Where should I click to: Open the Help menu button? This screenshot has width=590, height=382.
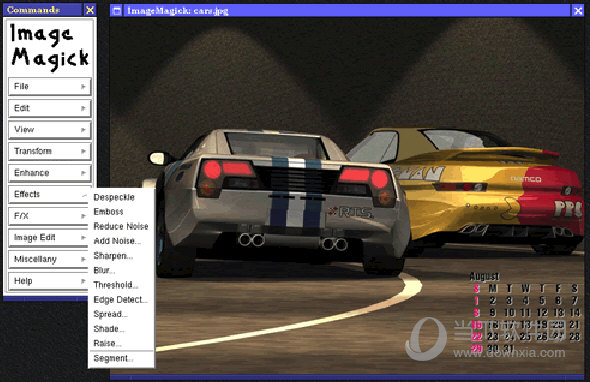tap(48, 281)
